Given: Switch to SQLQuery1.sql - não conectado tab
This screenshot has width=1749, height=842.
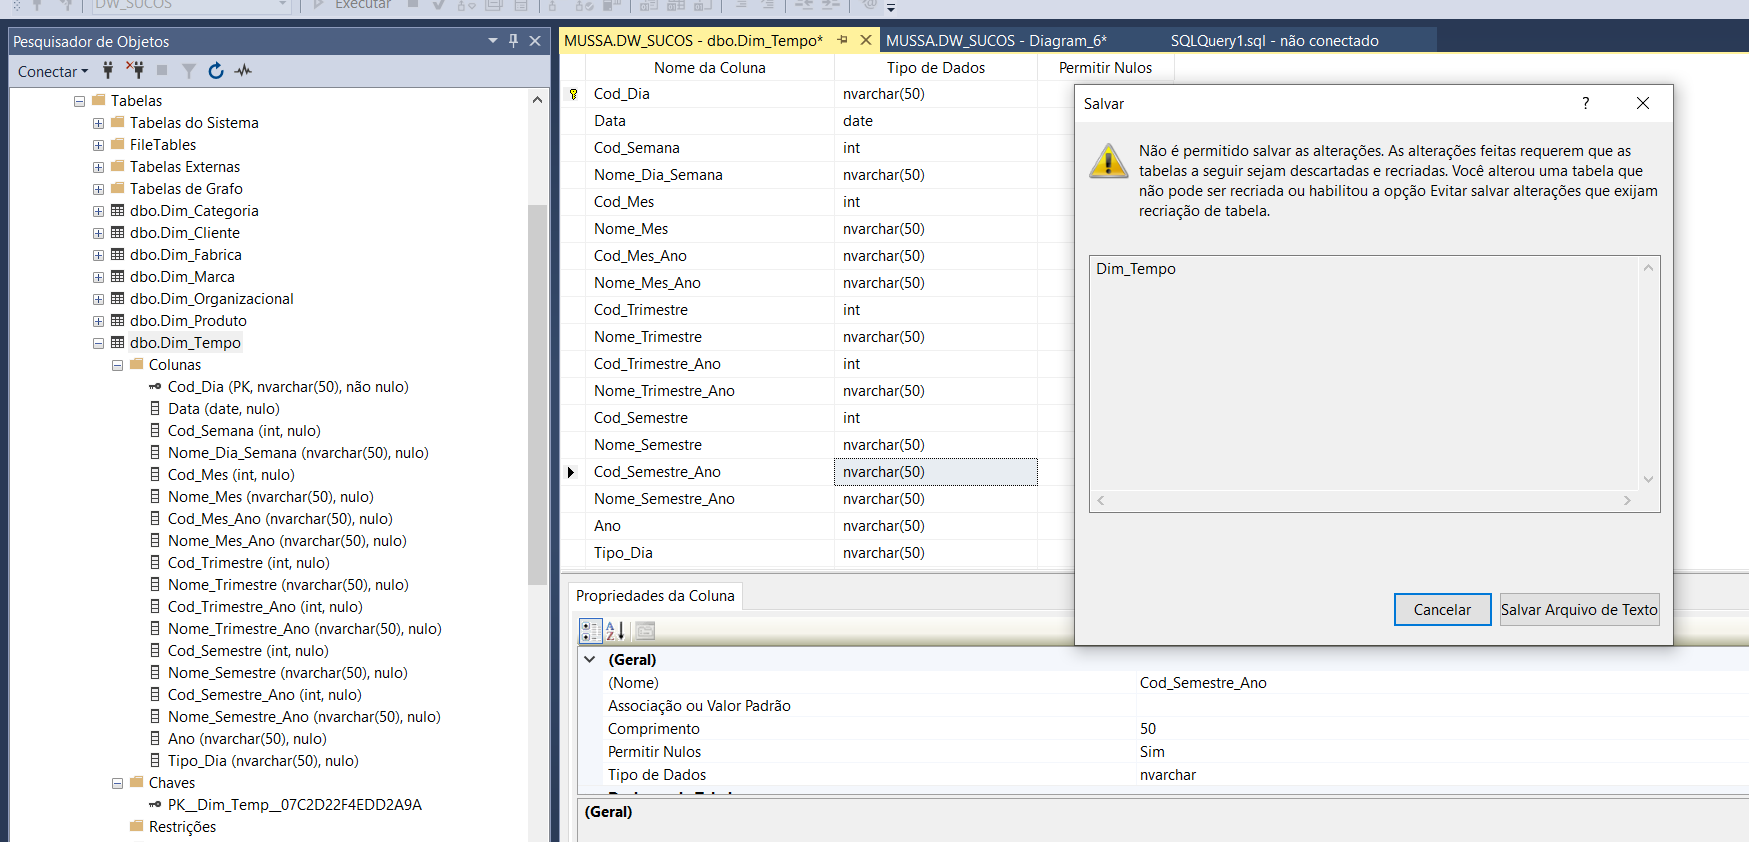Looking at the screenshot, I should coord(1275,40).
